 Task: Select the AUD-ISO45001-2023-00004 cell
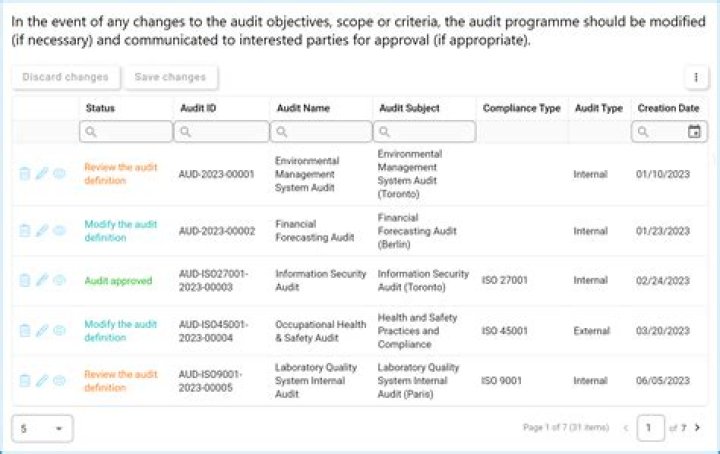tap(214, 331)
